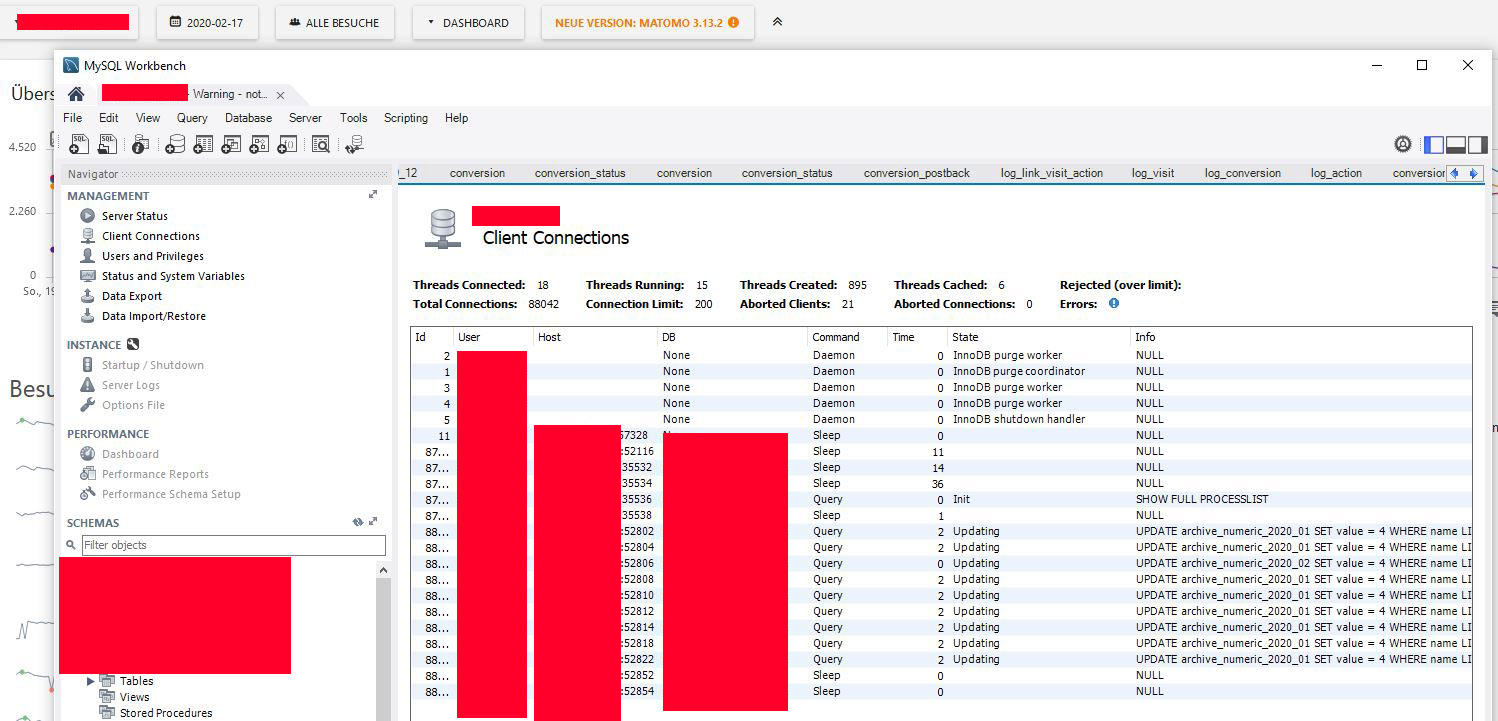This screenshot has height=721, width=1498.
Task: Toggle the bottom output panel
Action: pyautogui.click(x=1456, y=145)
